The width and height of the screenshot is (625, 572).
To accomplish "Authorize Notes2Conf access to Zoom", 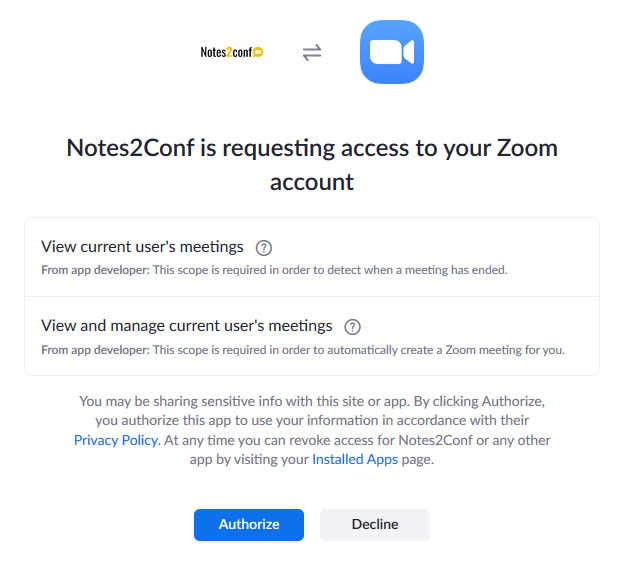I will coord(248,524).
